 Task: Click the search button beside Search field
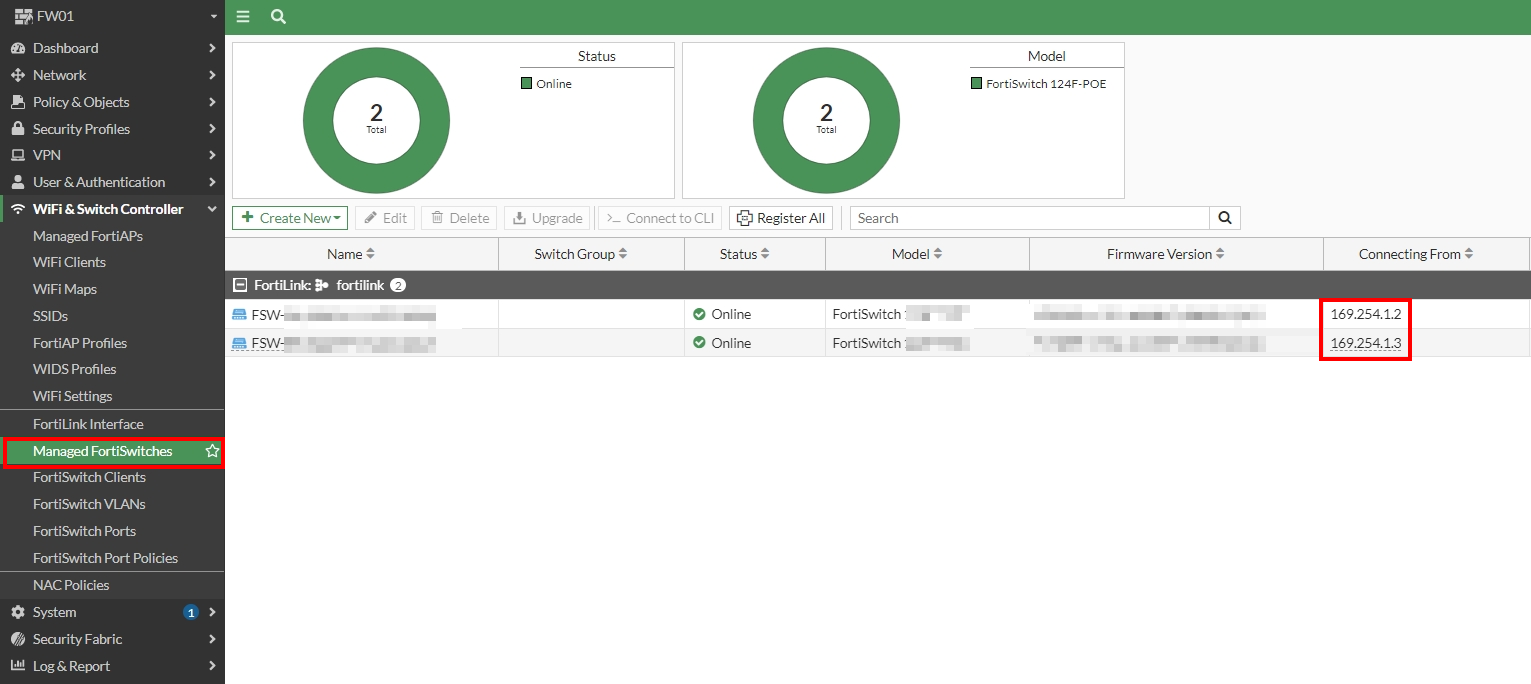point(1225,218)
